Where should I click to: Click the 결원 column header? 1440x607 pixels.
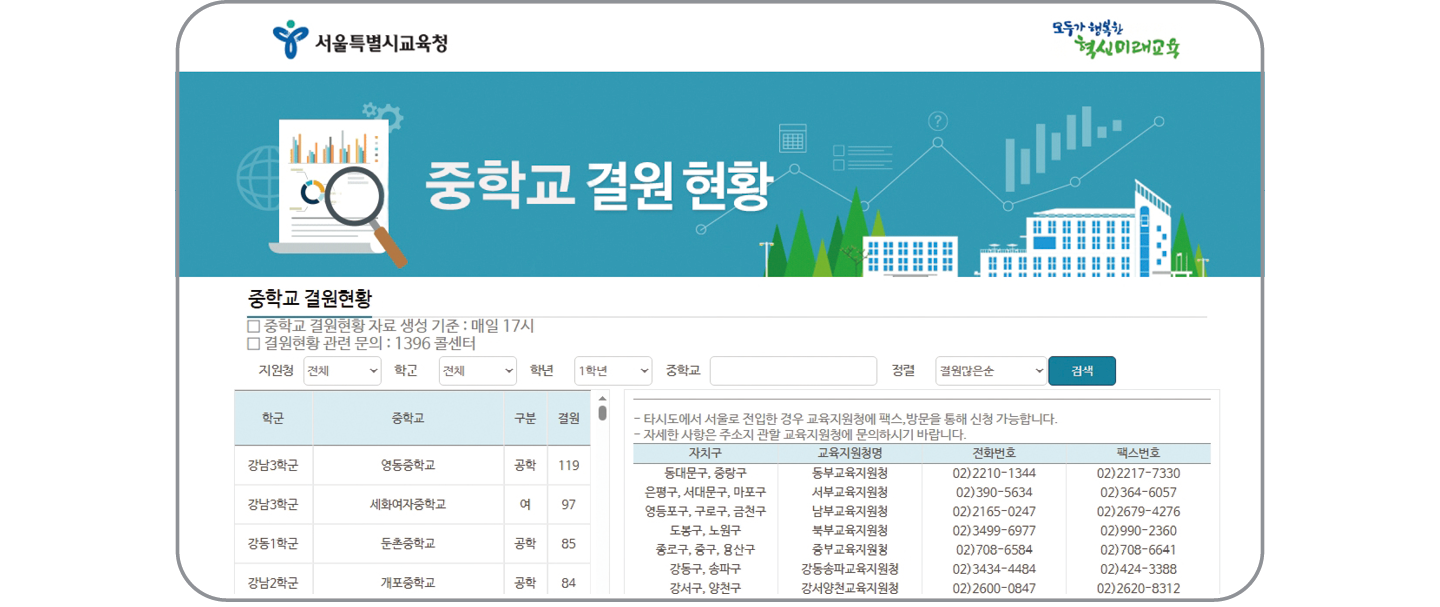(x=569, y=418)
